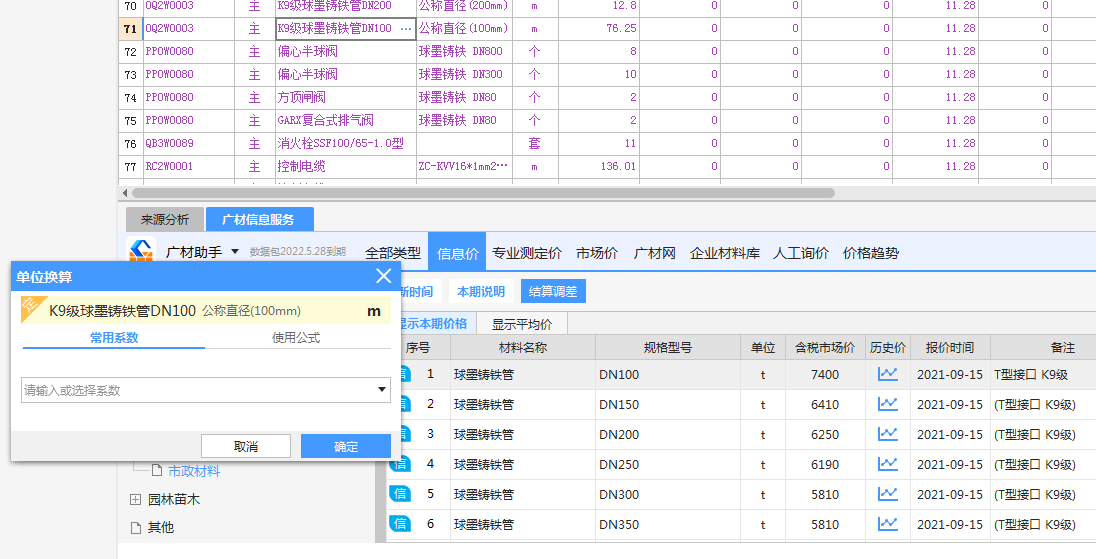
Task: Open the 广材助手 dropdown arrow
Action: pos(235,252)
